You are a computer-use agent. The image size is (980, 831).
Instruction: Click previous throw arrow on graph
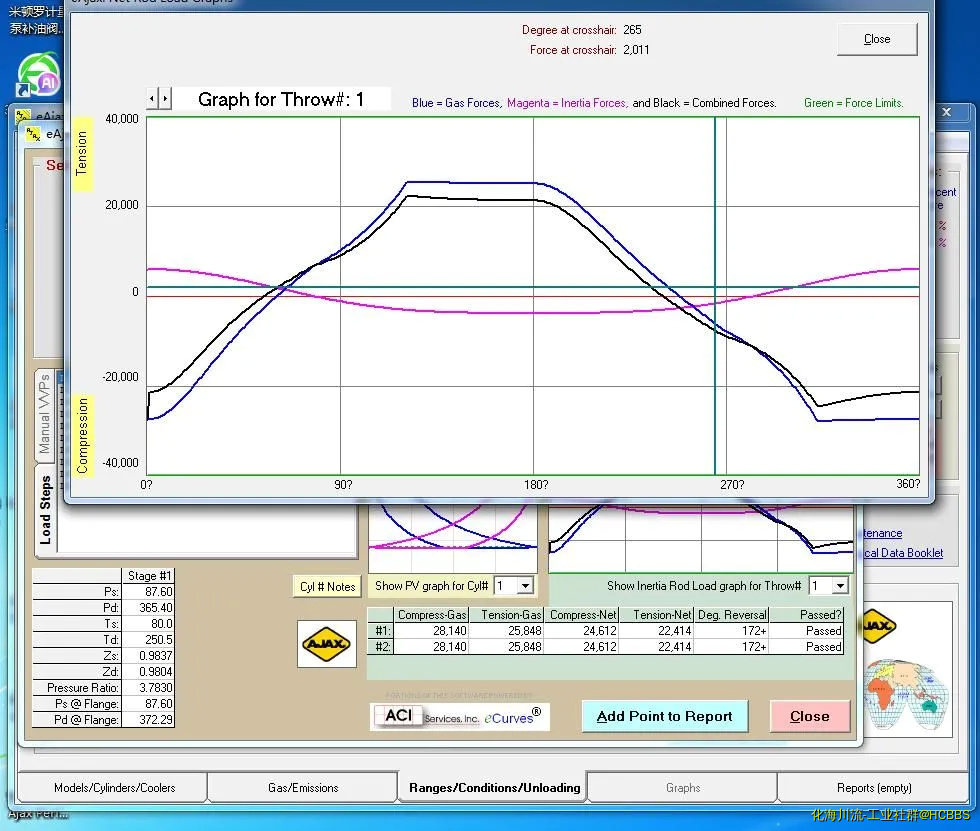coord(152,98)
